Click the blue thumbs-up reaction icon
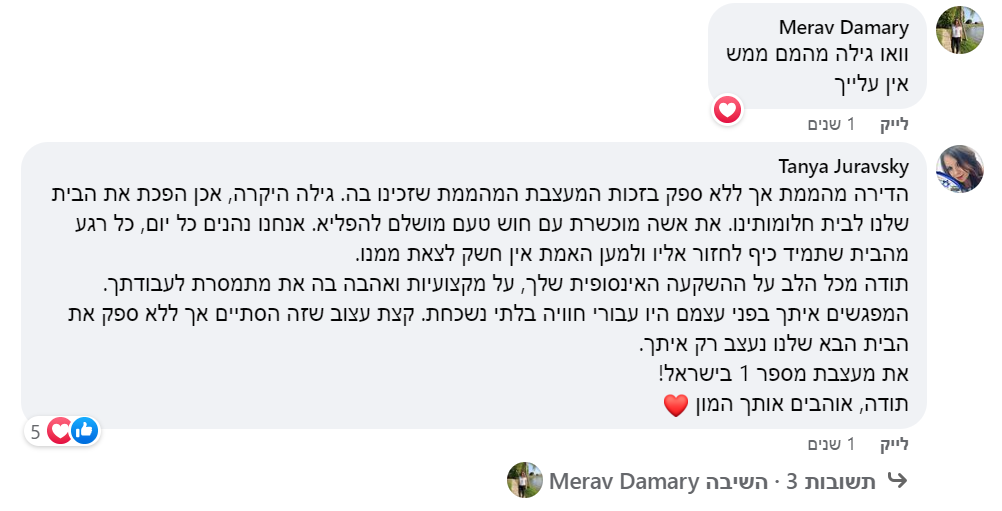Image resolution: width=1002 pixels, height=511 pixels. [x=84, y=431]
